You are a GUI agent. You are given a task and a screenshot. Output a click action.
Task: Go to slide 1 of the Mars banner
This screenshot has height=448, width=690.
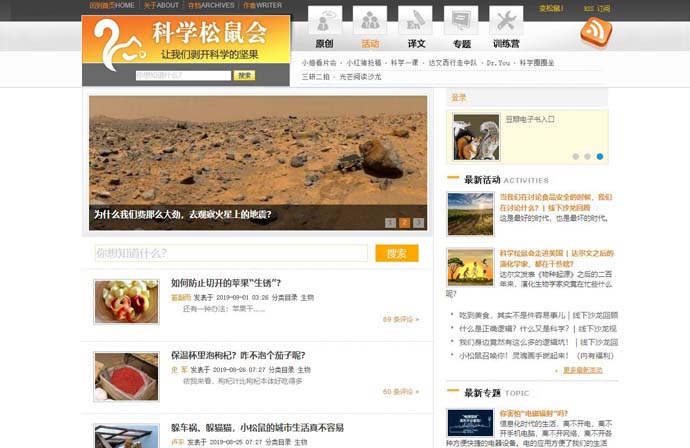pyautogui.click(x=390, y=223)
